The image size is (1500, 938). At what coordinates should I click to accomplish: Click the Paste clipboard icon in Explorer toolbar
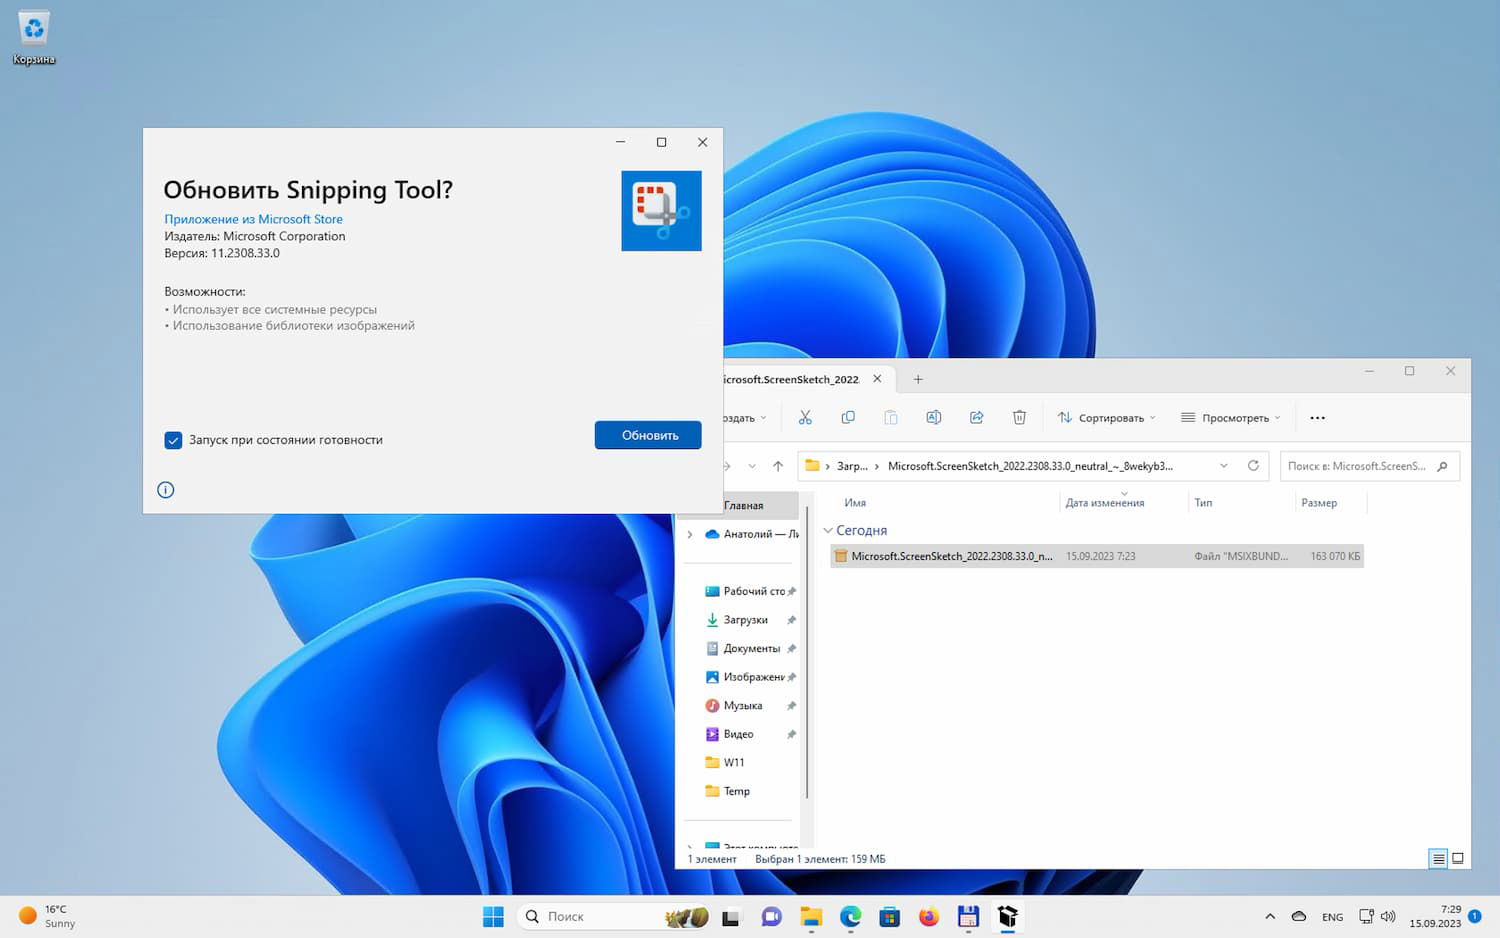pos(891,418)
